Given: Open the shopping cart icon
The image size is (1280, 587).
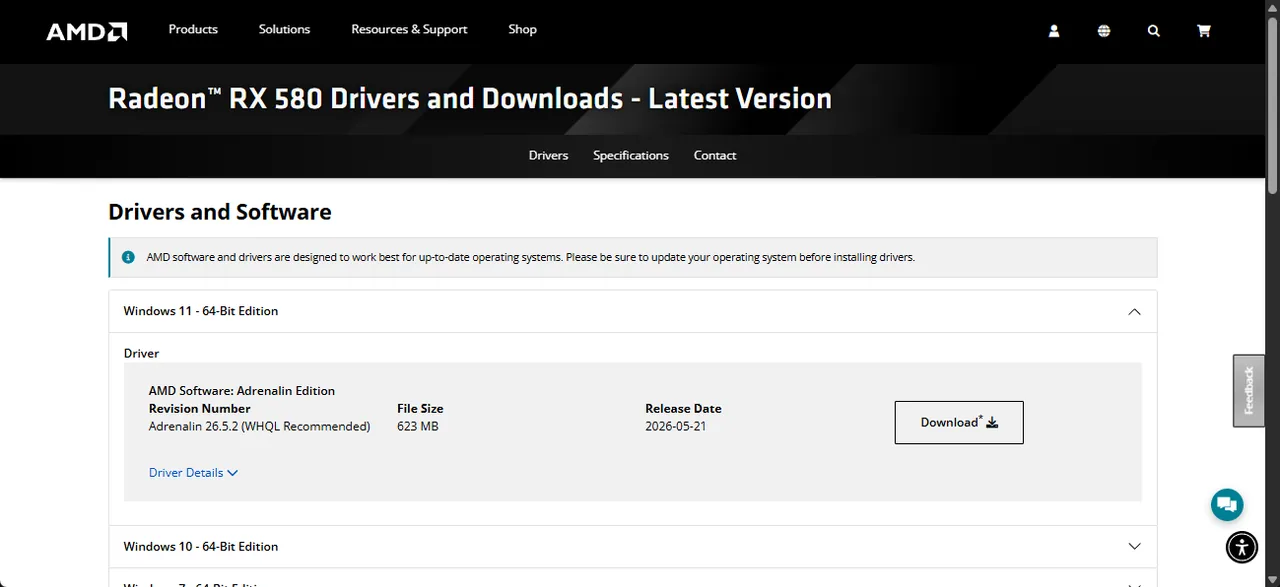Looking at the screenshot, I should [x=1204, y=31].
